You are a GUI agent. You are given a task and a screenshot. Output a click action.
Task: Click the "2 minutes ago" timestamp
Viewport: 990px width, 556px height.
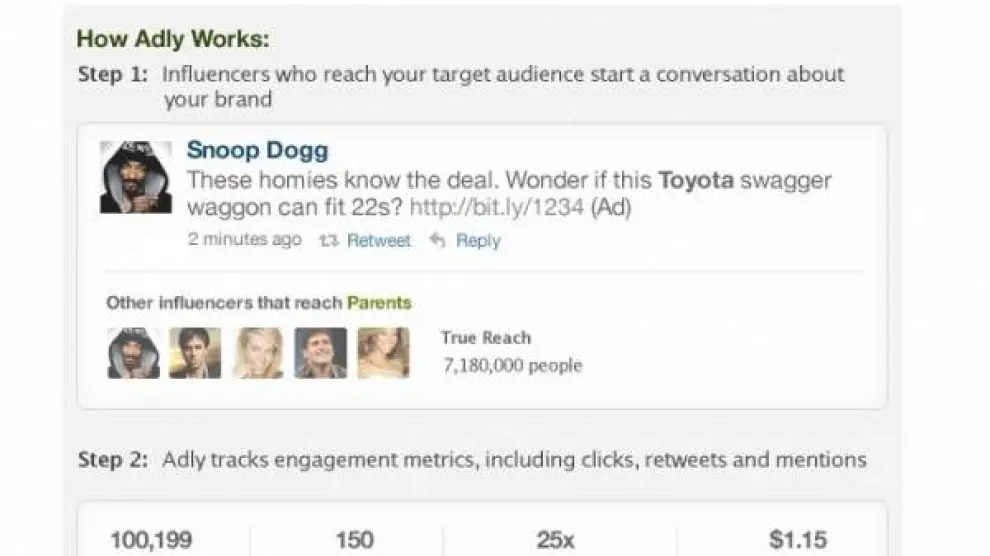click(244, 240)
